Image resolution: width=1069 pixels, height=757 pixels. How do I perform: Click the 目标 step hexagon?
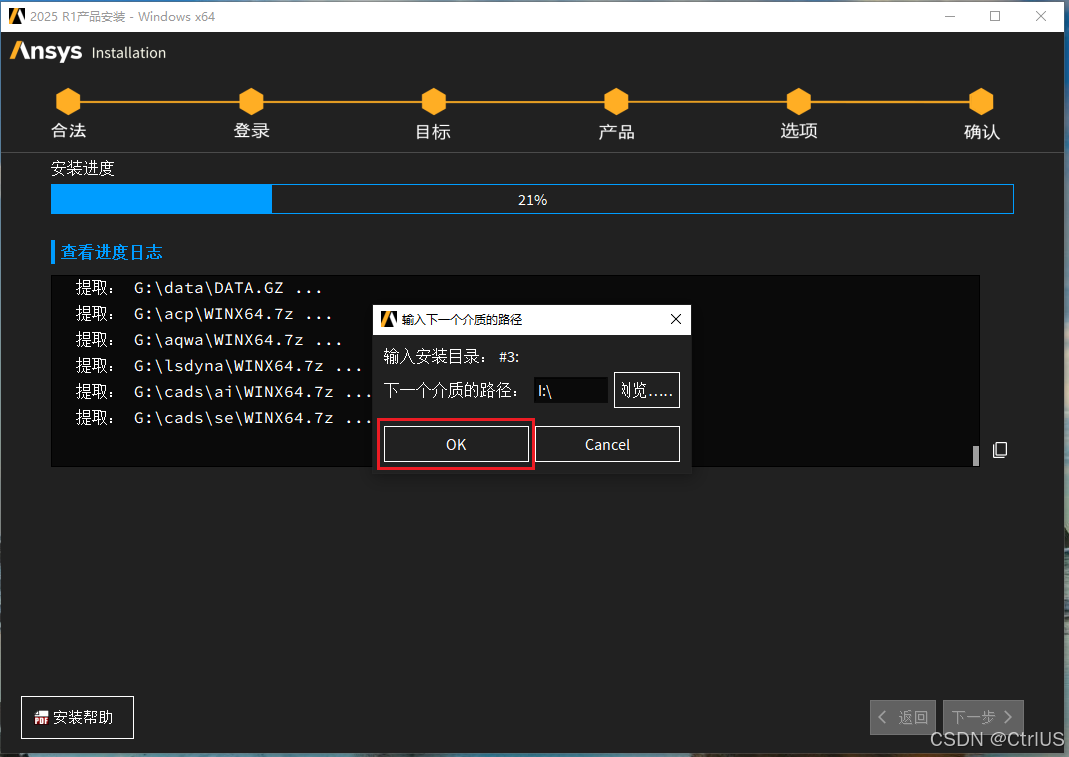pos(434,102)
